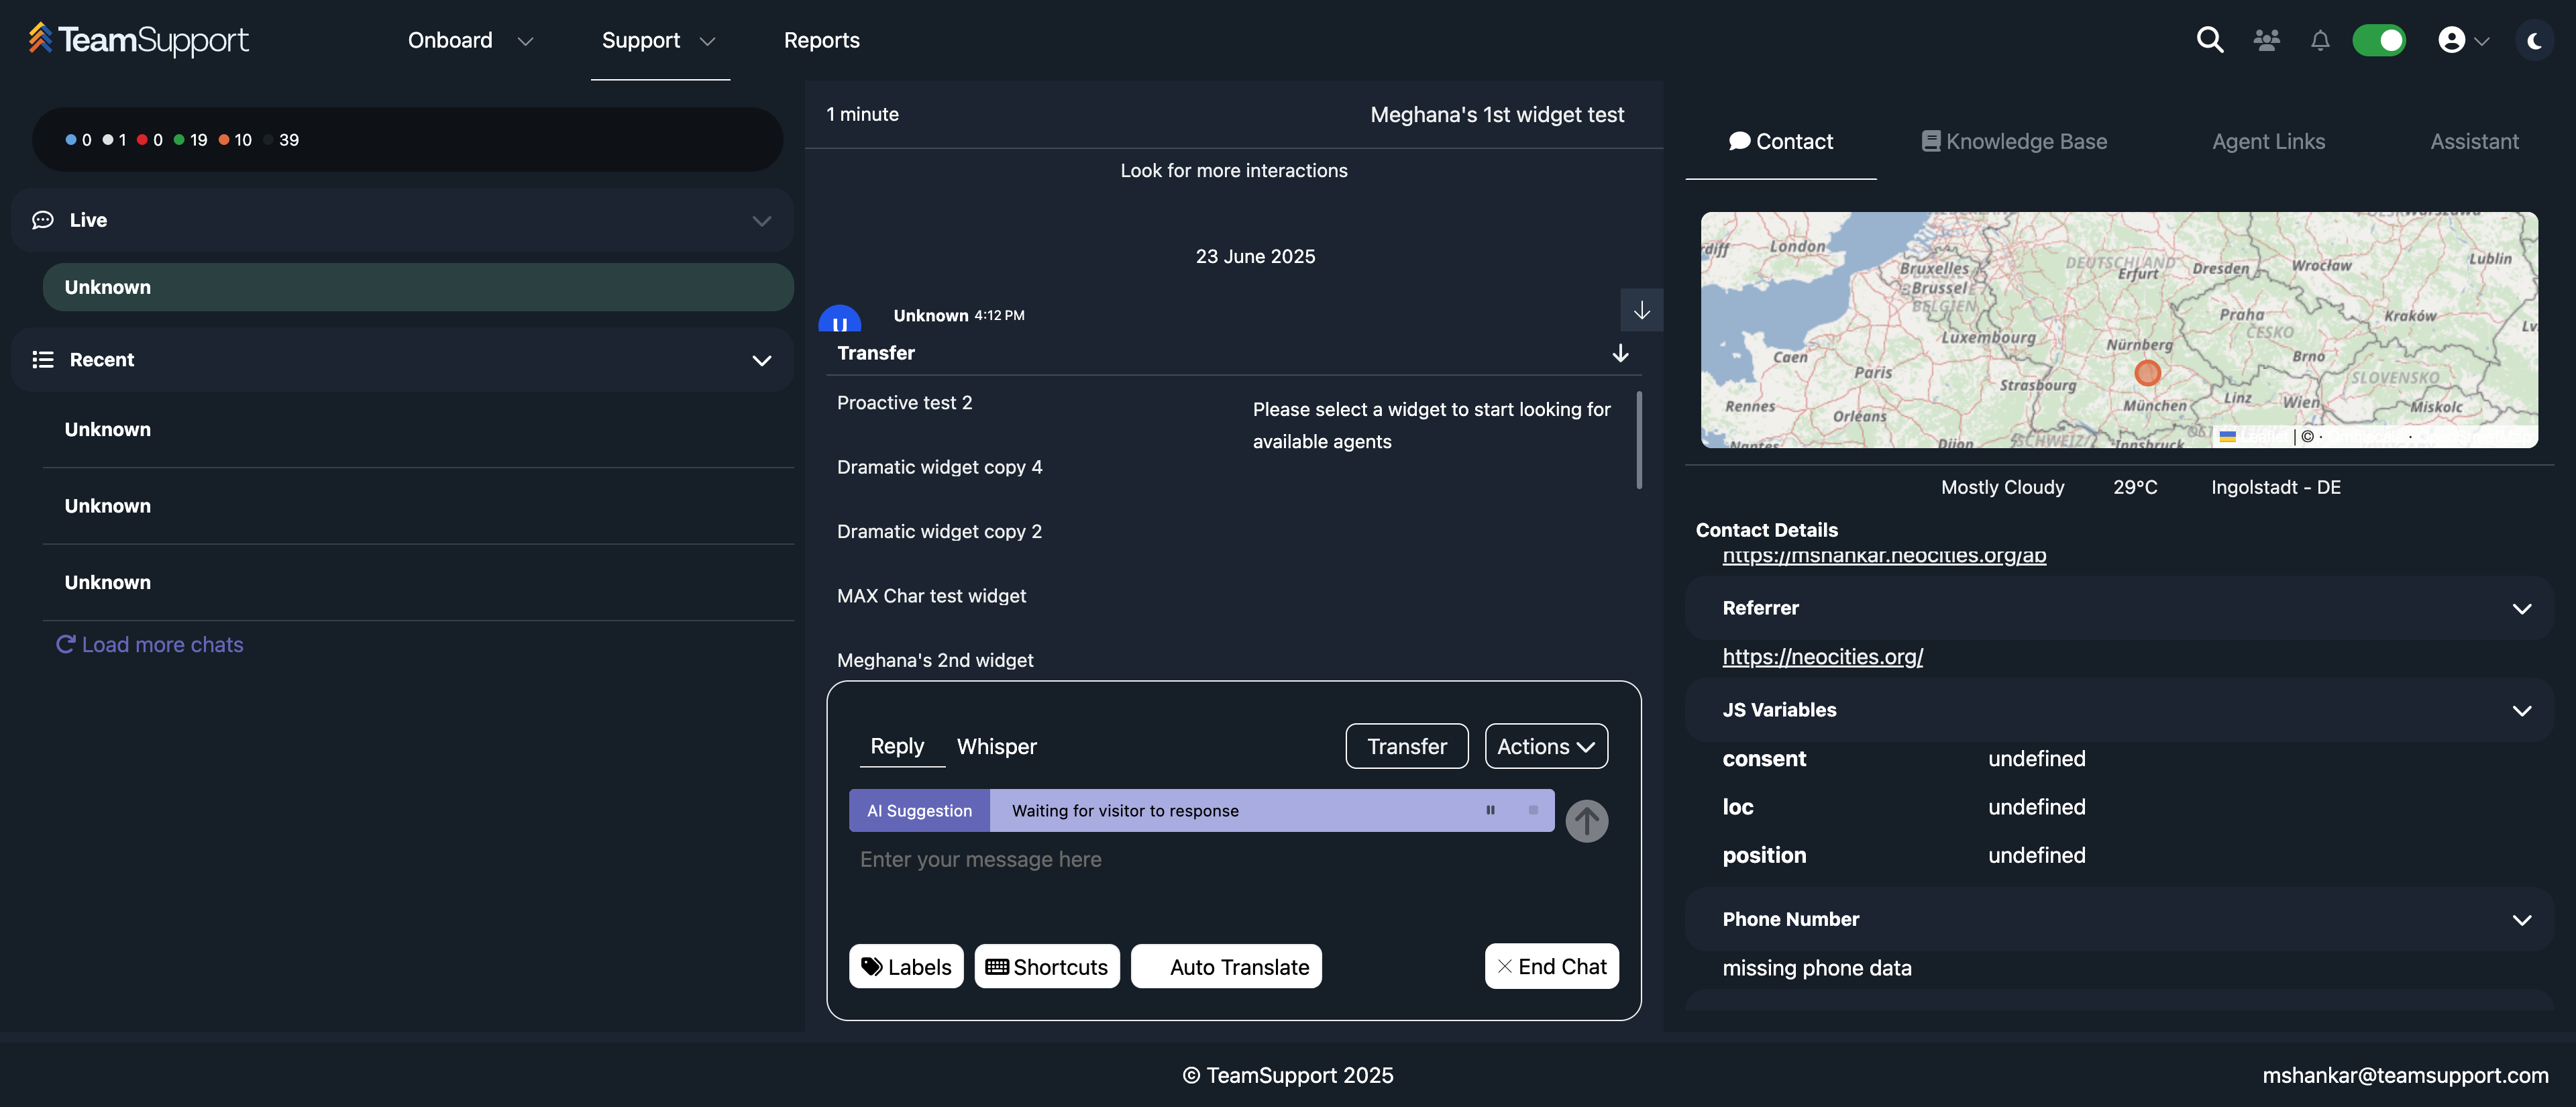Image resolution: width=2576 pixels, height=1107 pixels.
Task: Click the visitor location map
Action: pos(2119,329)
